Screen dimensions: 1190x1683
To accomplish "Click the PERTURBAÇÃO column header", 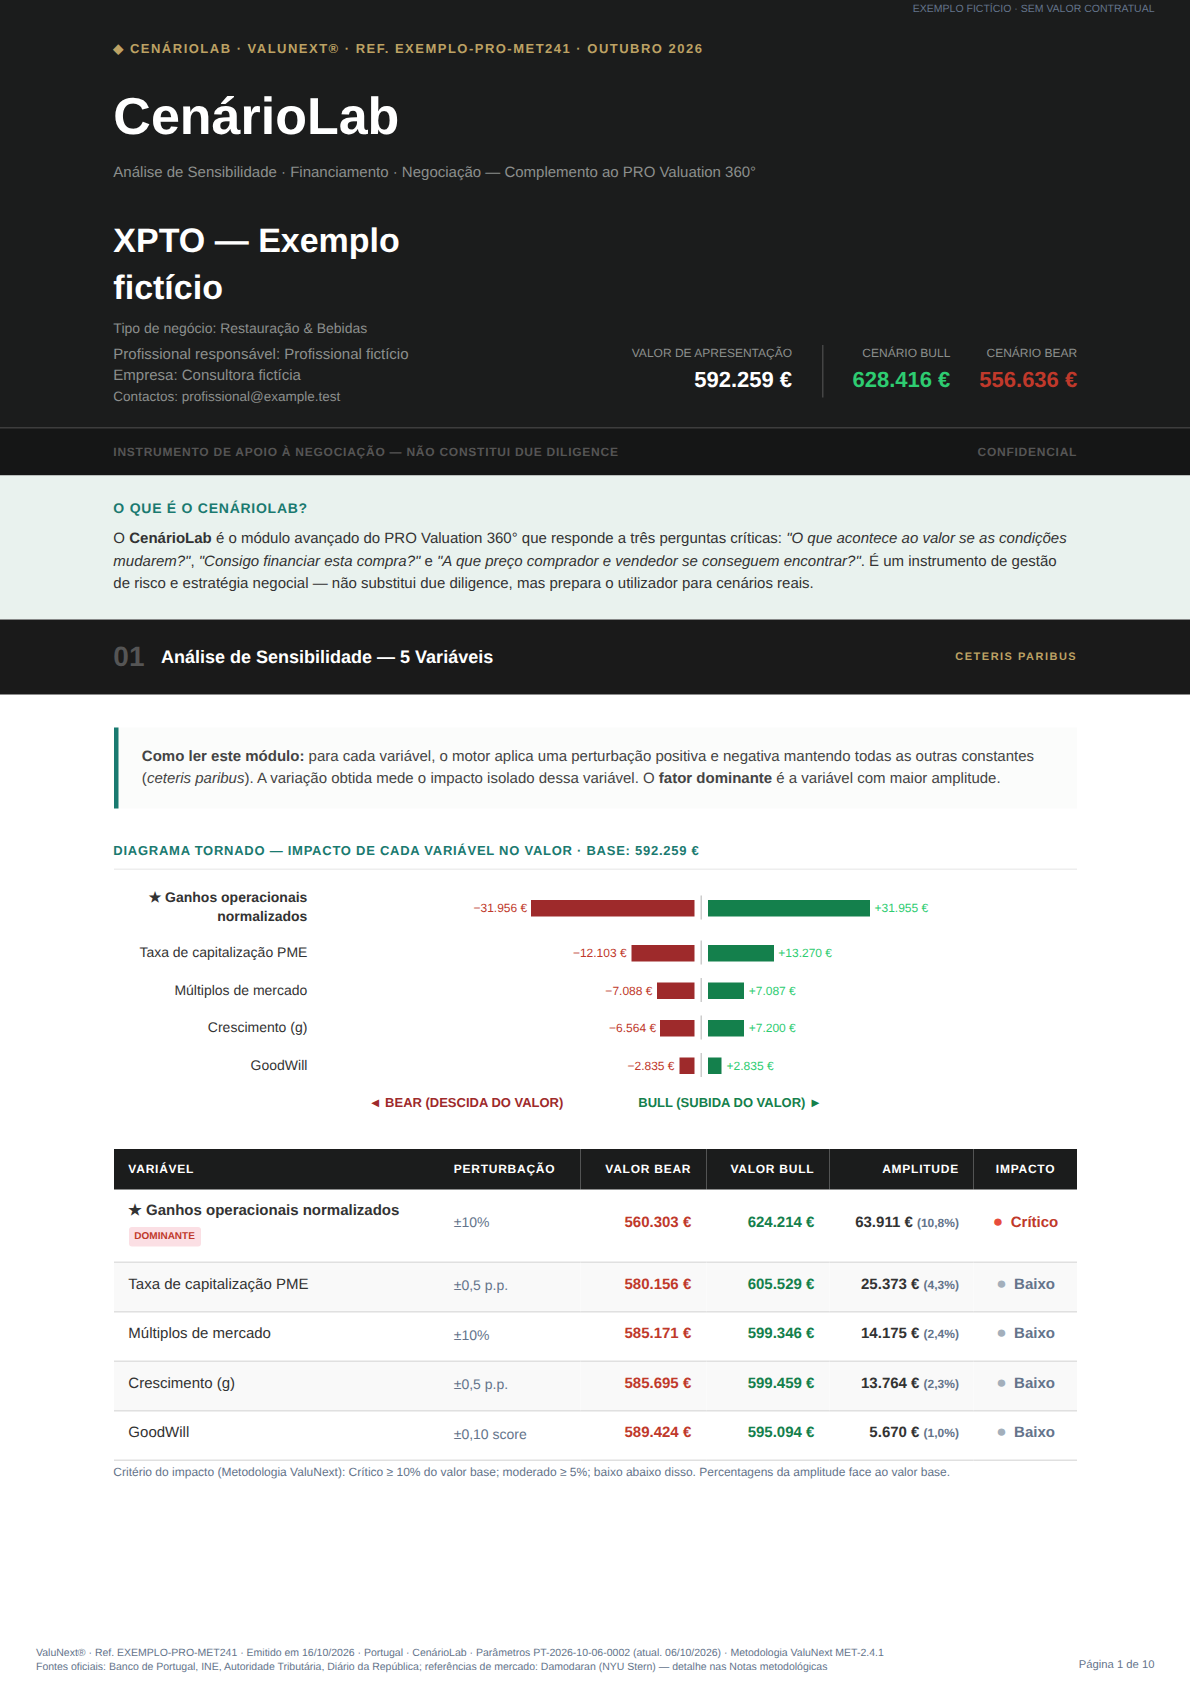I will click(504, 1169).
